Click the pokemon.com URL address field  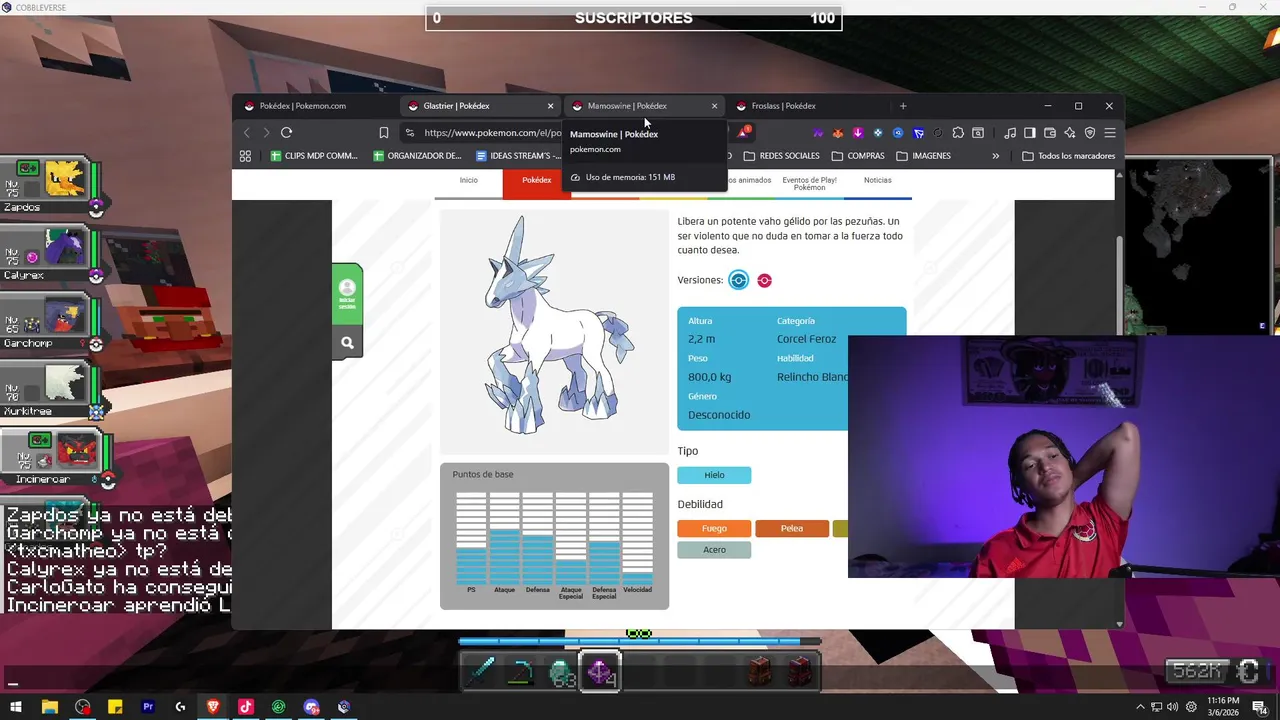[x=494, y=132]
